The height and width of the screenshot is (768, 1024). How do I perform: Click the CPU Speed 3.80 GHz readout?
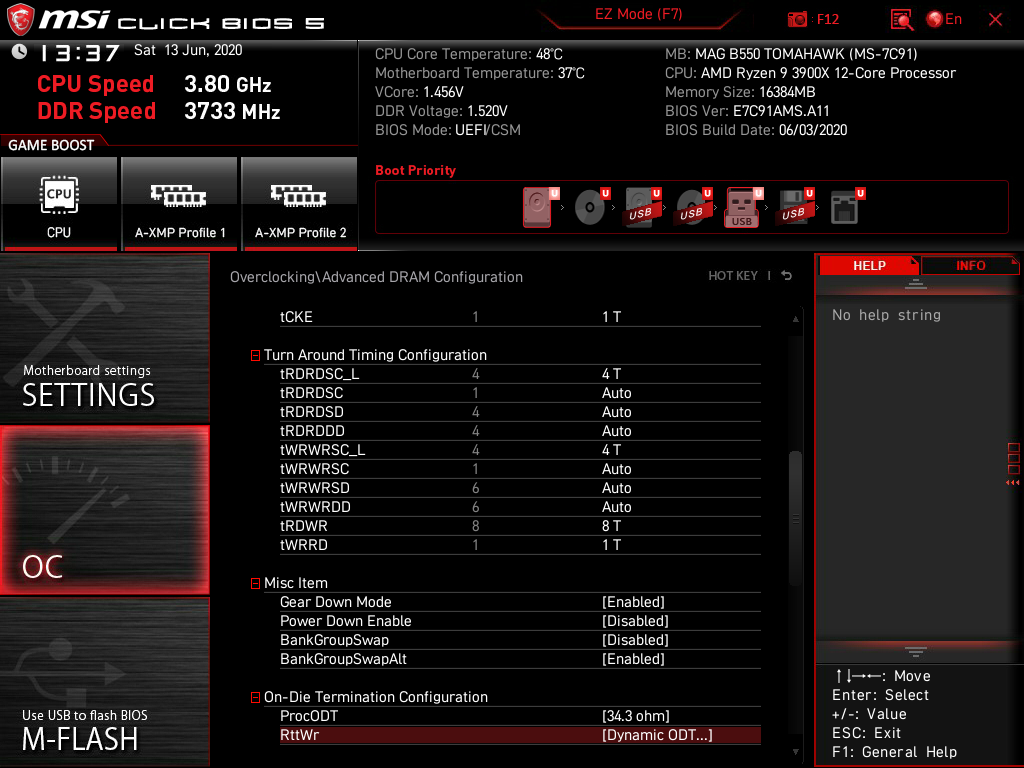[x=154, y=84]
